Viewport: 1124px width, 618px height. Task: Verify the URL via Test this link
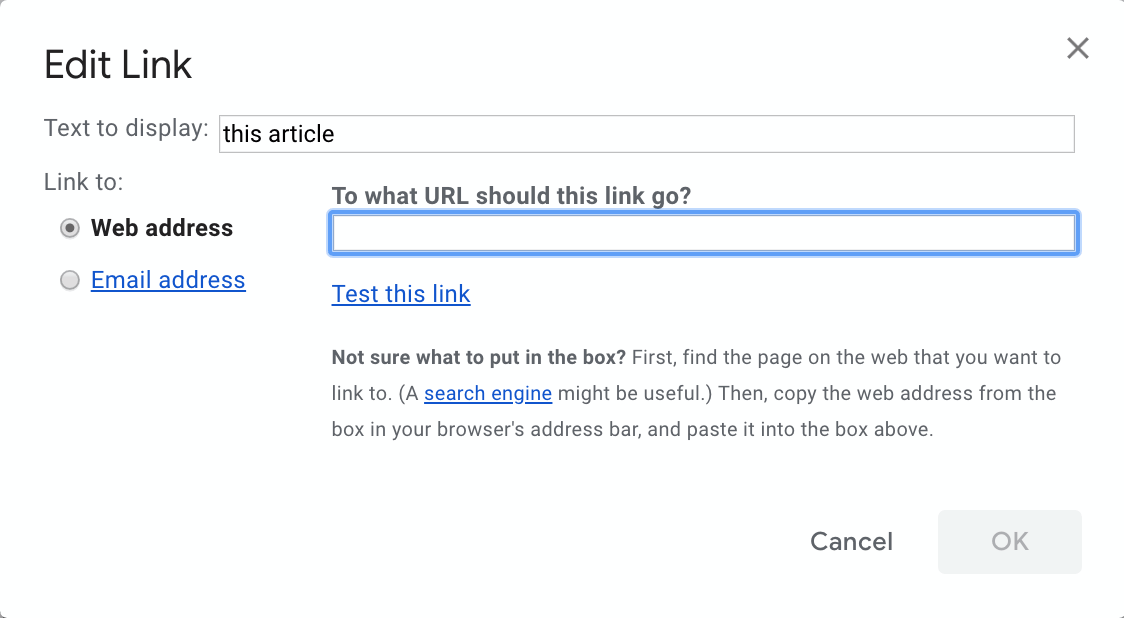(x=400, y=293)
